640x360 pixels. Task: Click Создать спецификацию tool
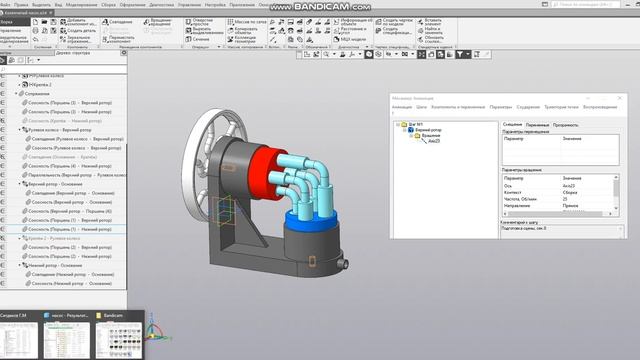click(394, 31)
